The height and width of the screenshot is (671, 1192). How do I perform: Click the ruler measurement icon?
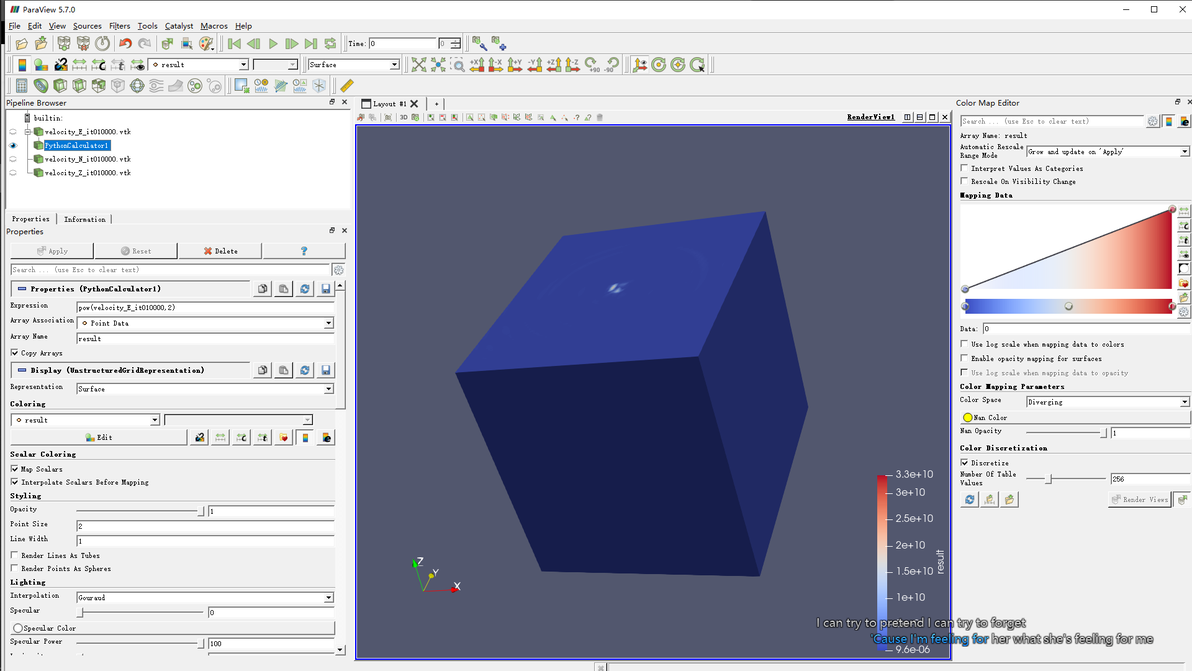346,86
